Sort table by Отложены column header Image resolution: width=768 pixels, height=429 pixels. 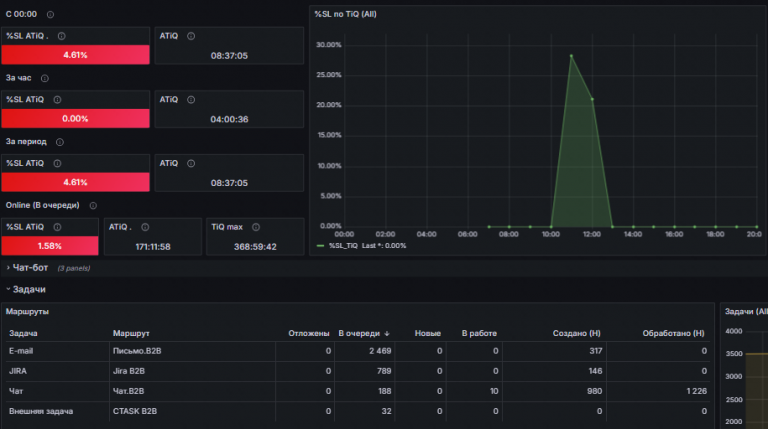pyautogui.click(x=309, y=333)
